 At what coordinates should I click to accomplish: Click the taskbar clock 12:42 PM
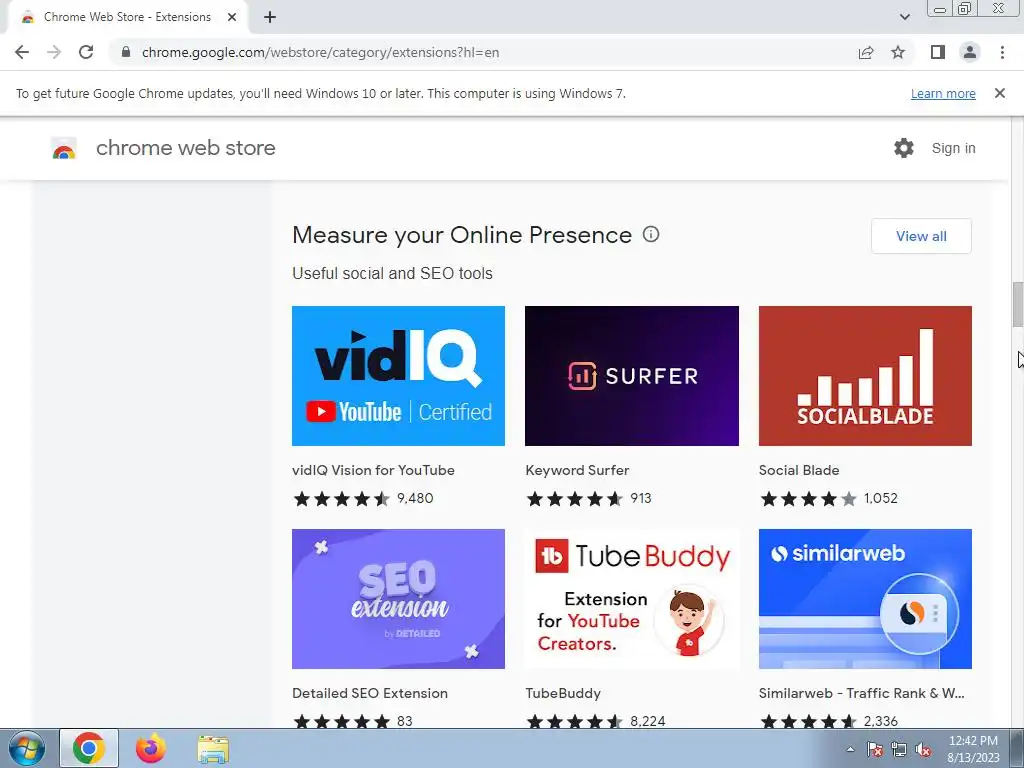click(x=973, y=741)
